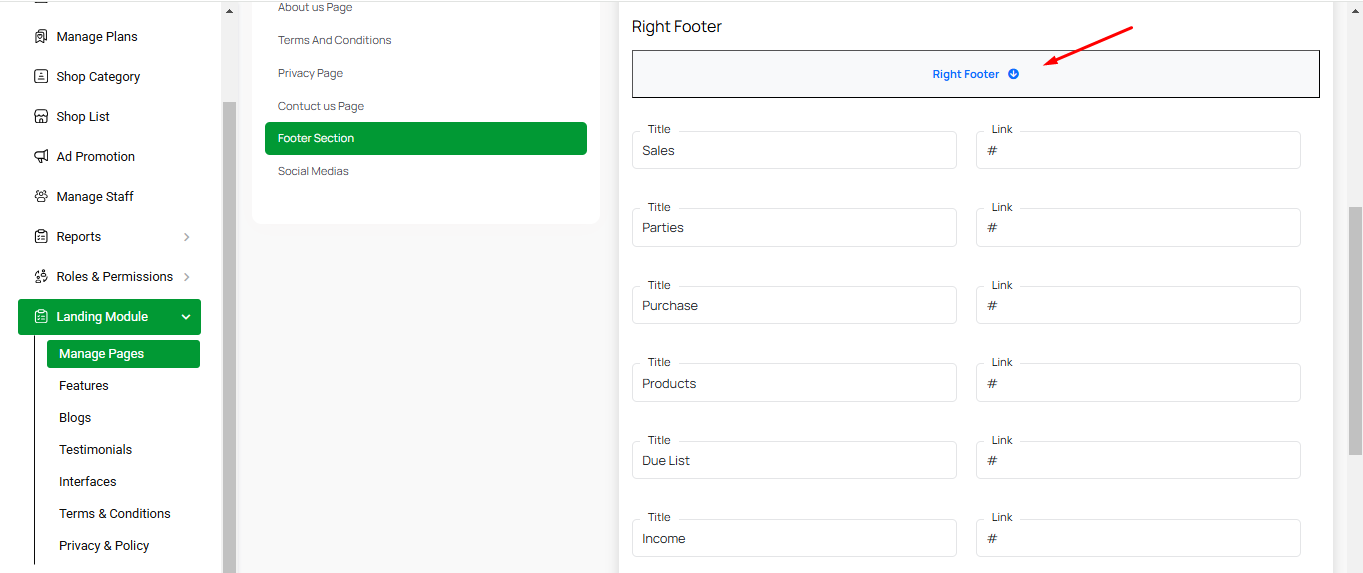Collapse the Landing Module menu chevron
This screenshot has width=1363, height=573.
[x=186, y=317]
